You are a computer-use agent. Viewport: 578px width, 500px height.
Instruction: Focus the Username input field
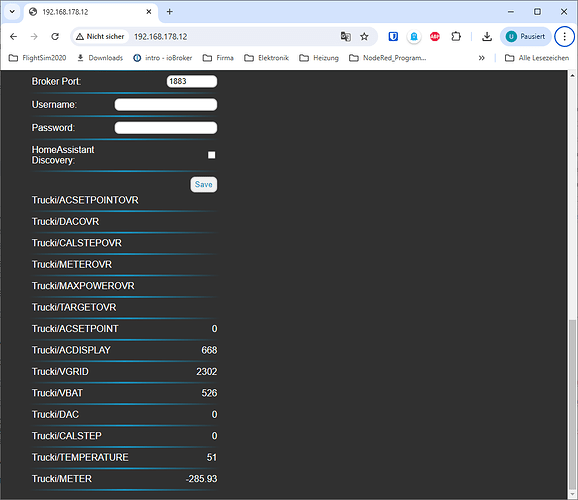coord(166,105)
